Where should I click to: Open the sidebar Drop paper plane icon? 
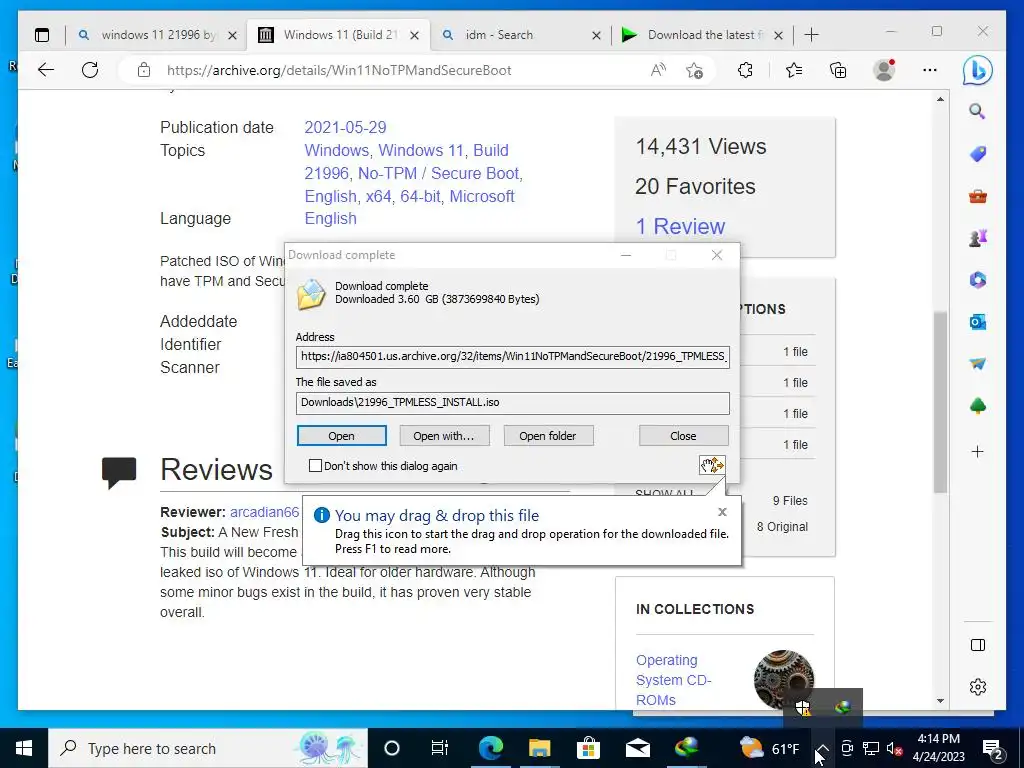coord(978,364)
